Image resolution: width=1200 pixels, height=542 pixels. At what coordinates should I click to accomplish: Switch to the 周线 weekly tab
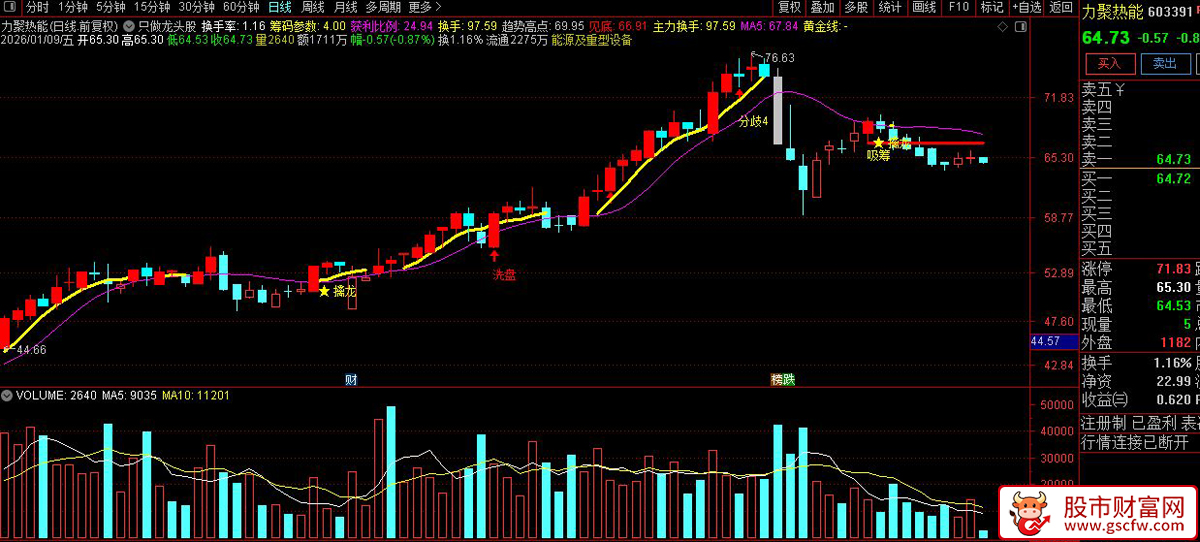313,7
